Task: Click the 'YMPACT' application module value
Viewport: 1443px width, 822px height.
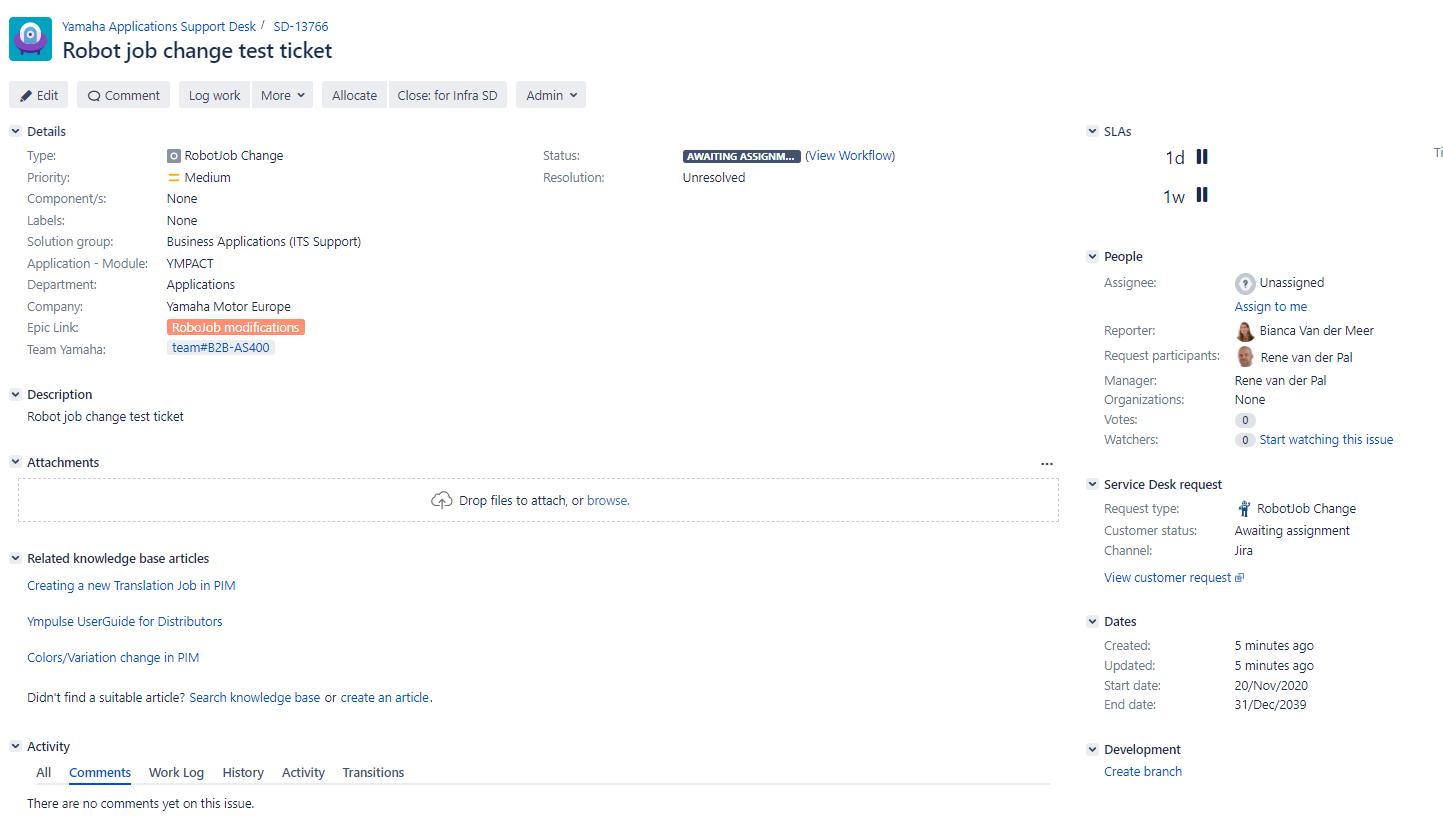Action: point(190,264)
